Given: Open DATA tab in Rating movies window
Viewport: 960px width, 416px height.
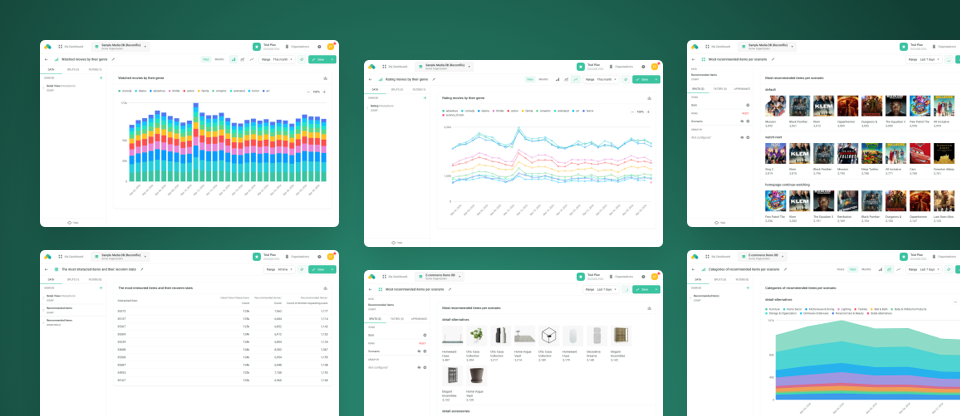Looking at the screenshot, I should tap(375, 89).
